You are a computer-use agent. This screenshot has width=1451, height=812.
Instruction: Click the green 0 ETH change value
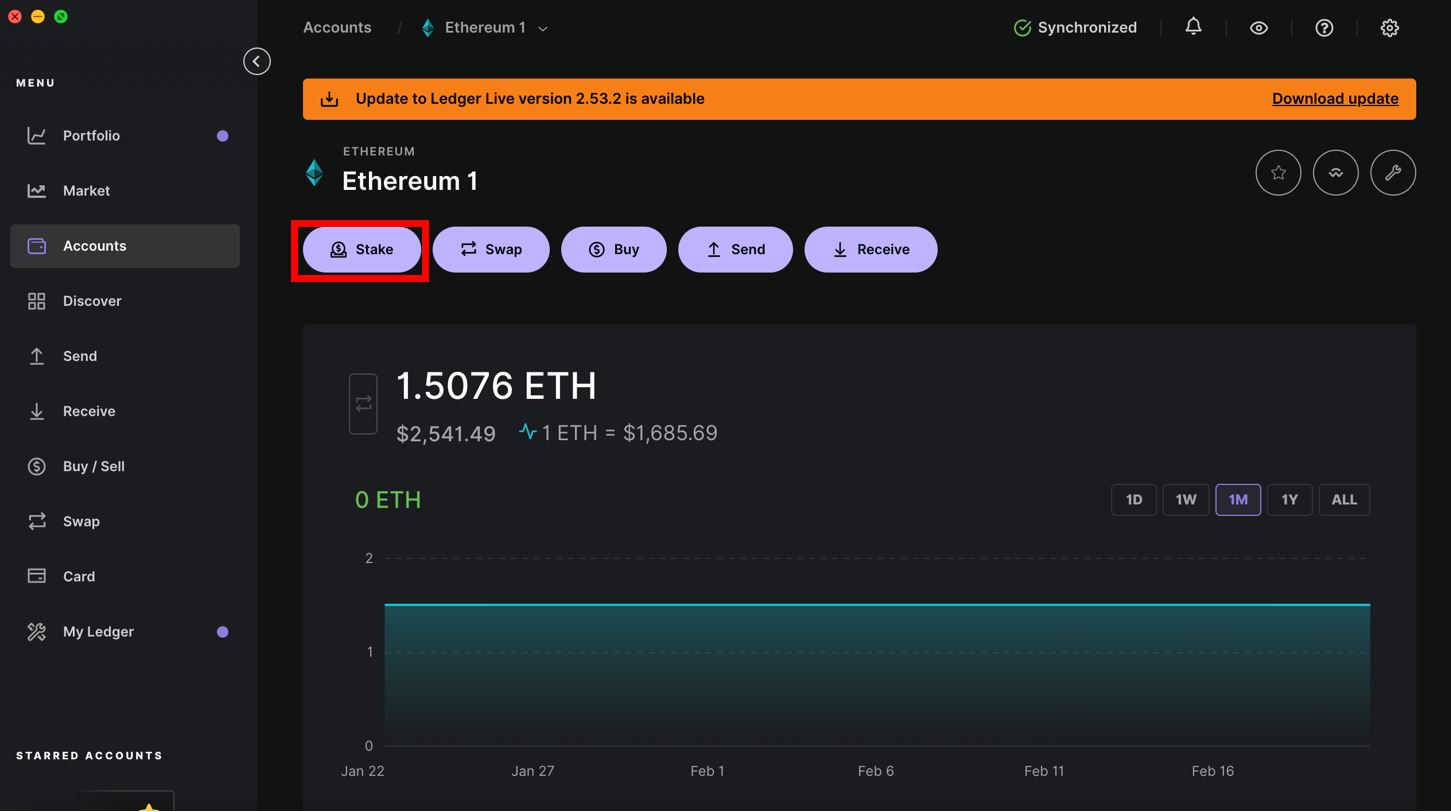[388, 500]
